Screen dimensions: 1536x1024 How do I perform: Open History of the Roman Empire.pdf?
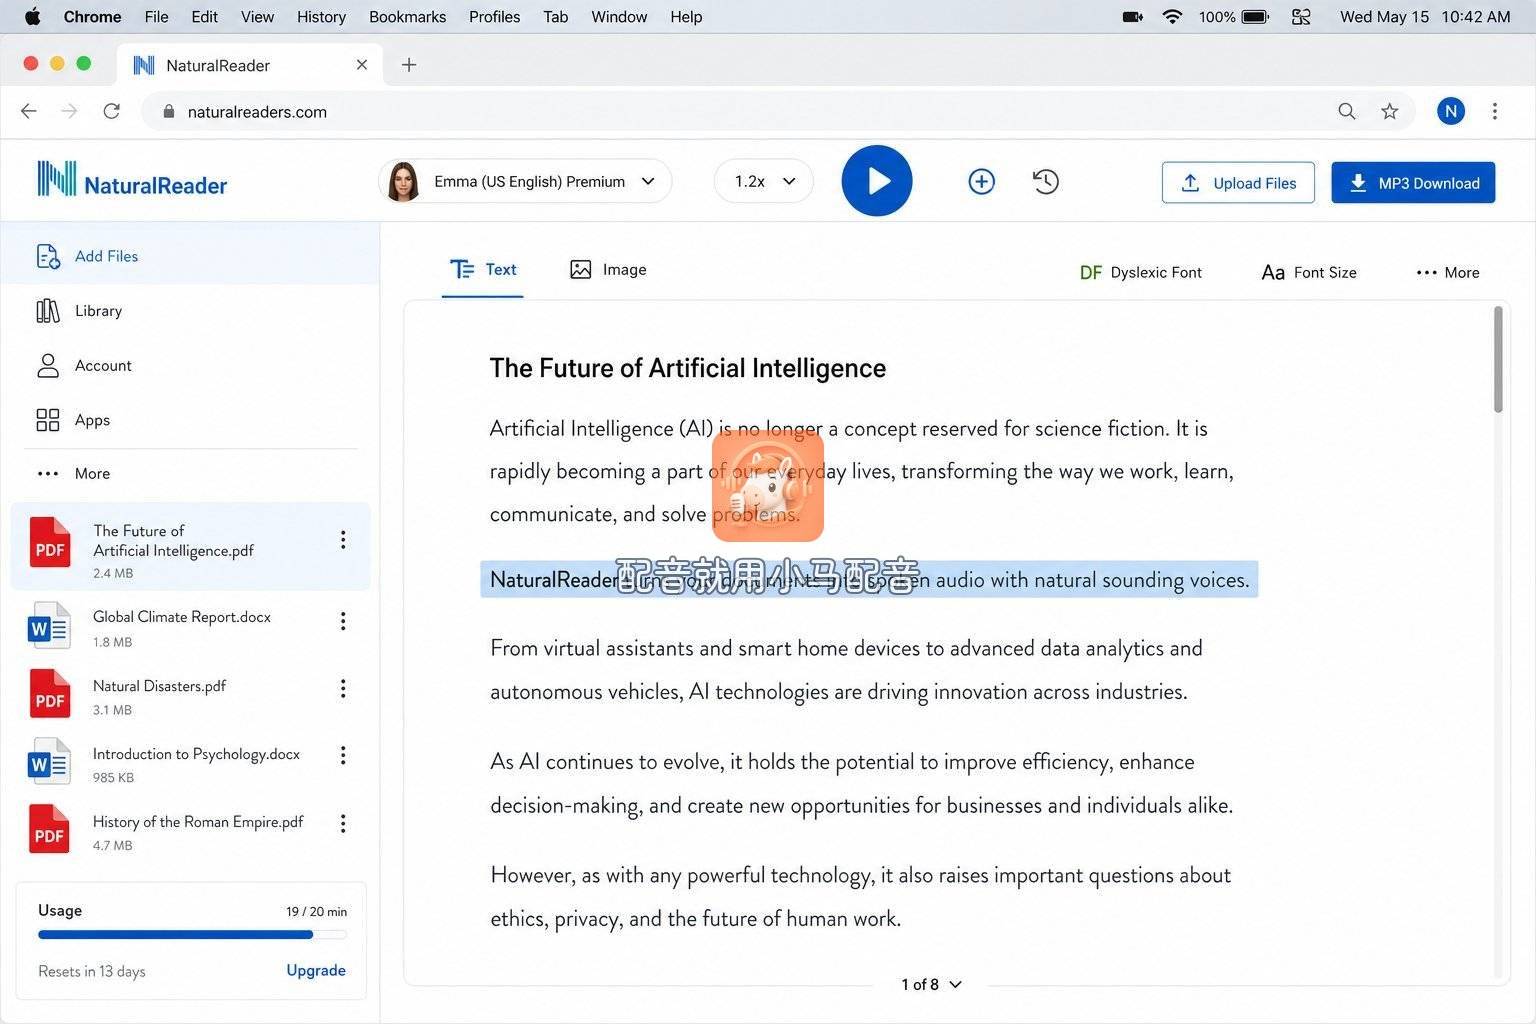[190, 831]
